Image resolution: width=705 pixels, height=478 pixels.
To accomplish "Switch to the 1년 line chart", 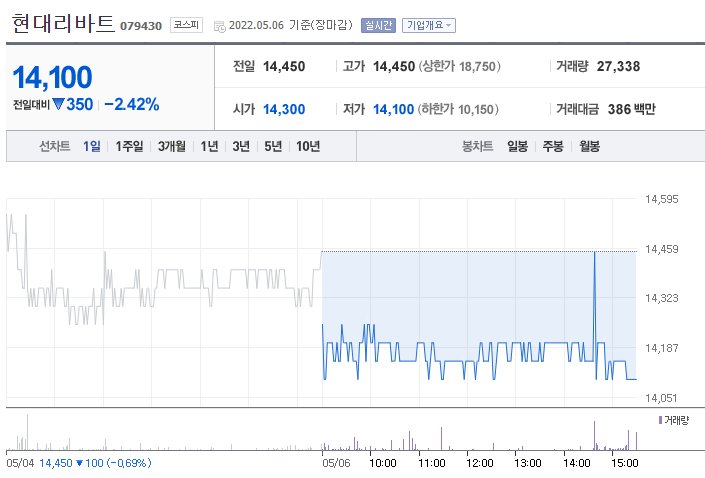I will pyautogui.click(x=209, y=146).
